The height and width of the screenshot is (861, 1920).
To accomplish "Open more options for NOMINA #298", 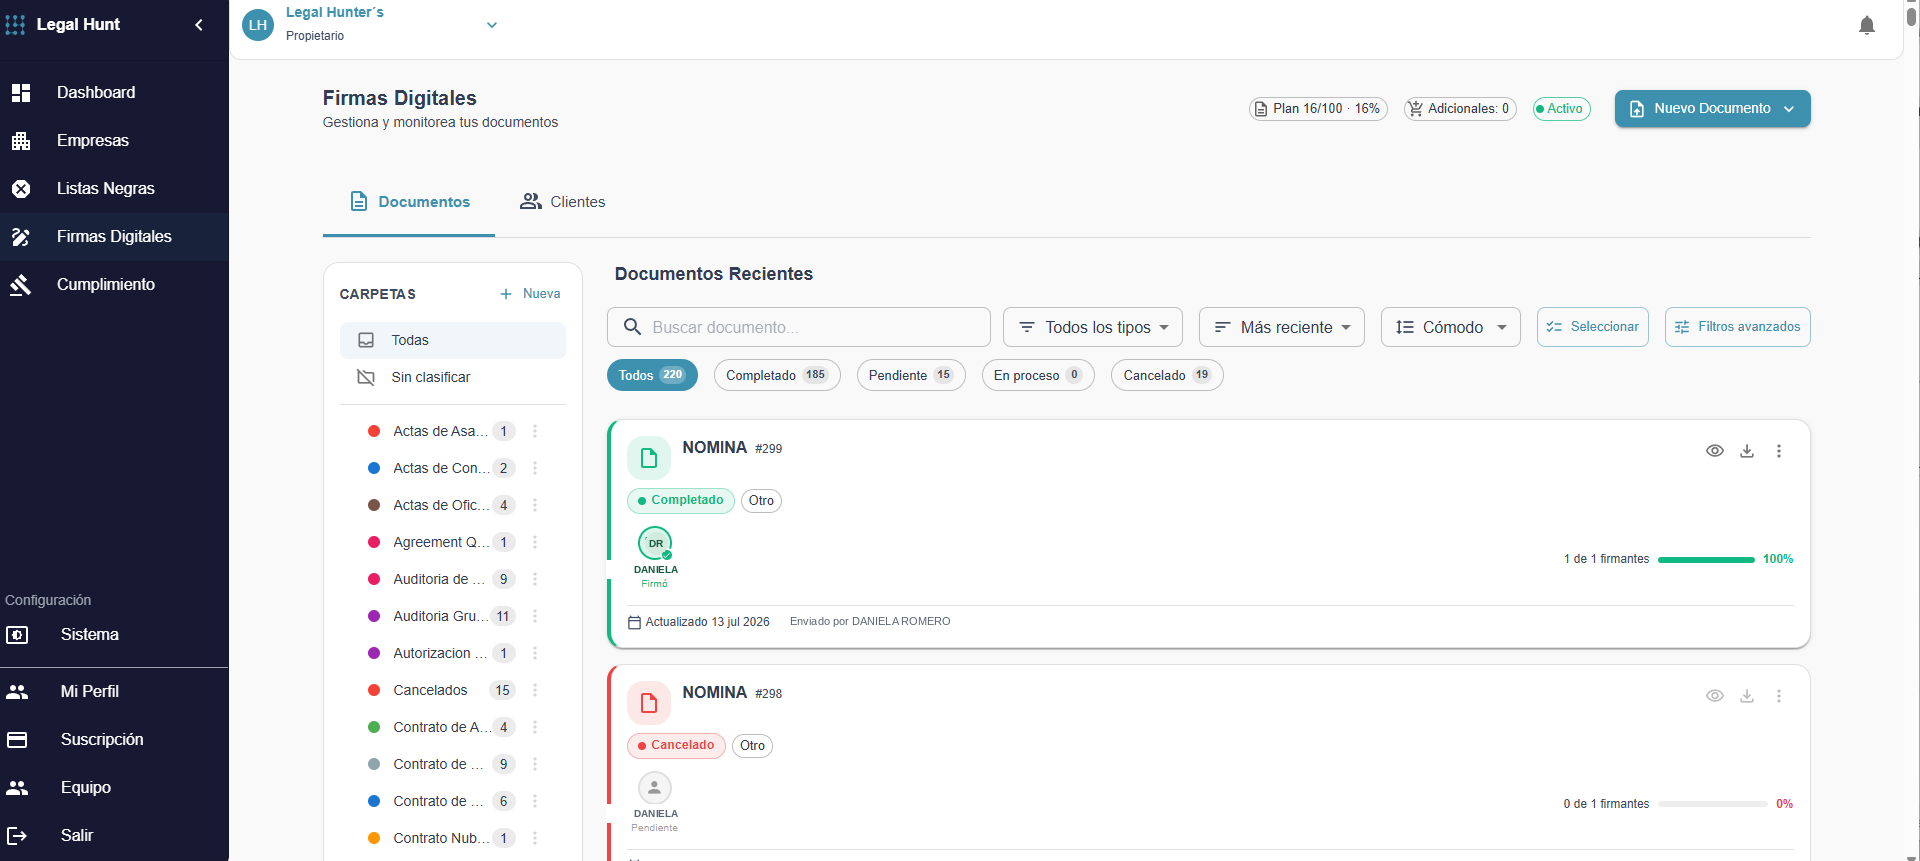I will coord(1778,696).
